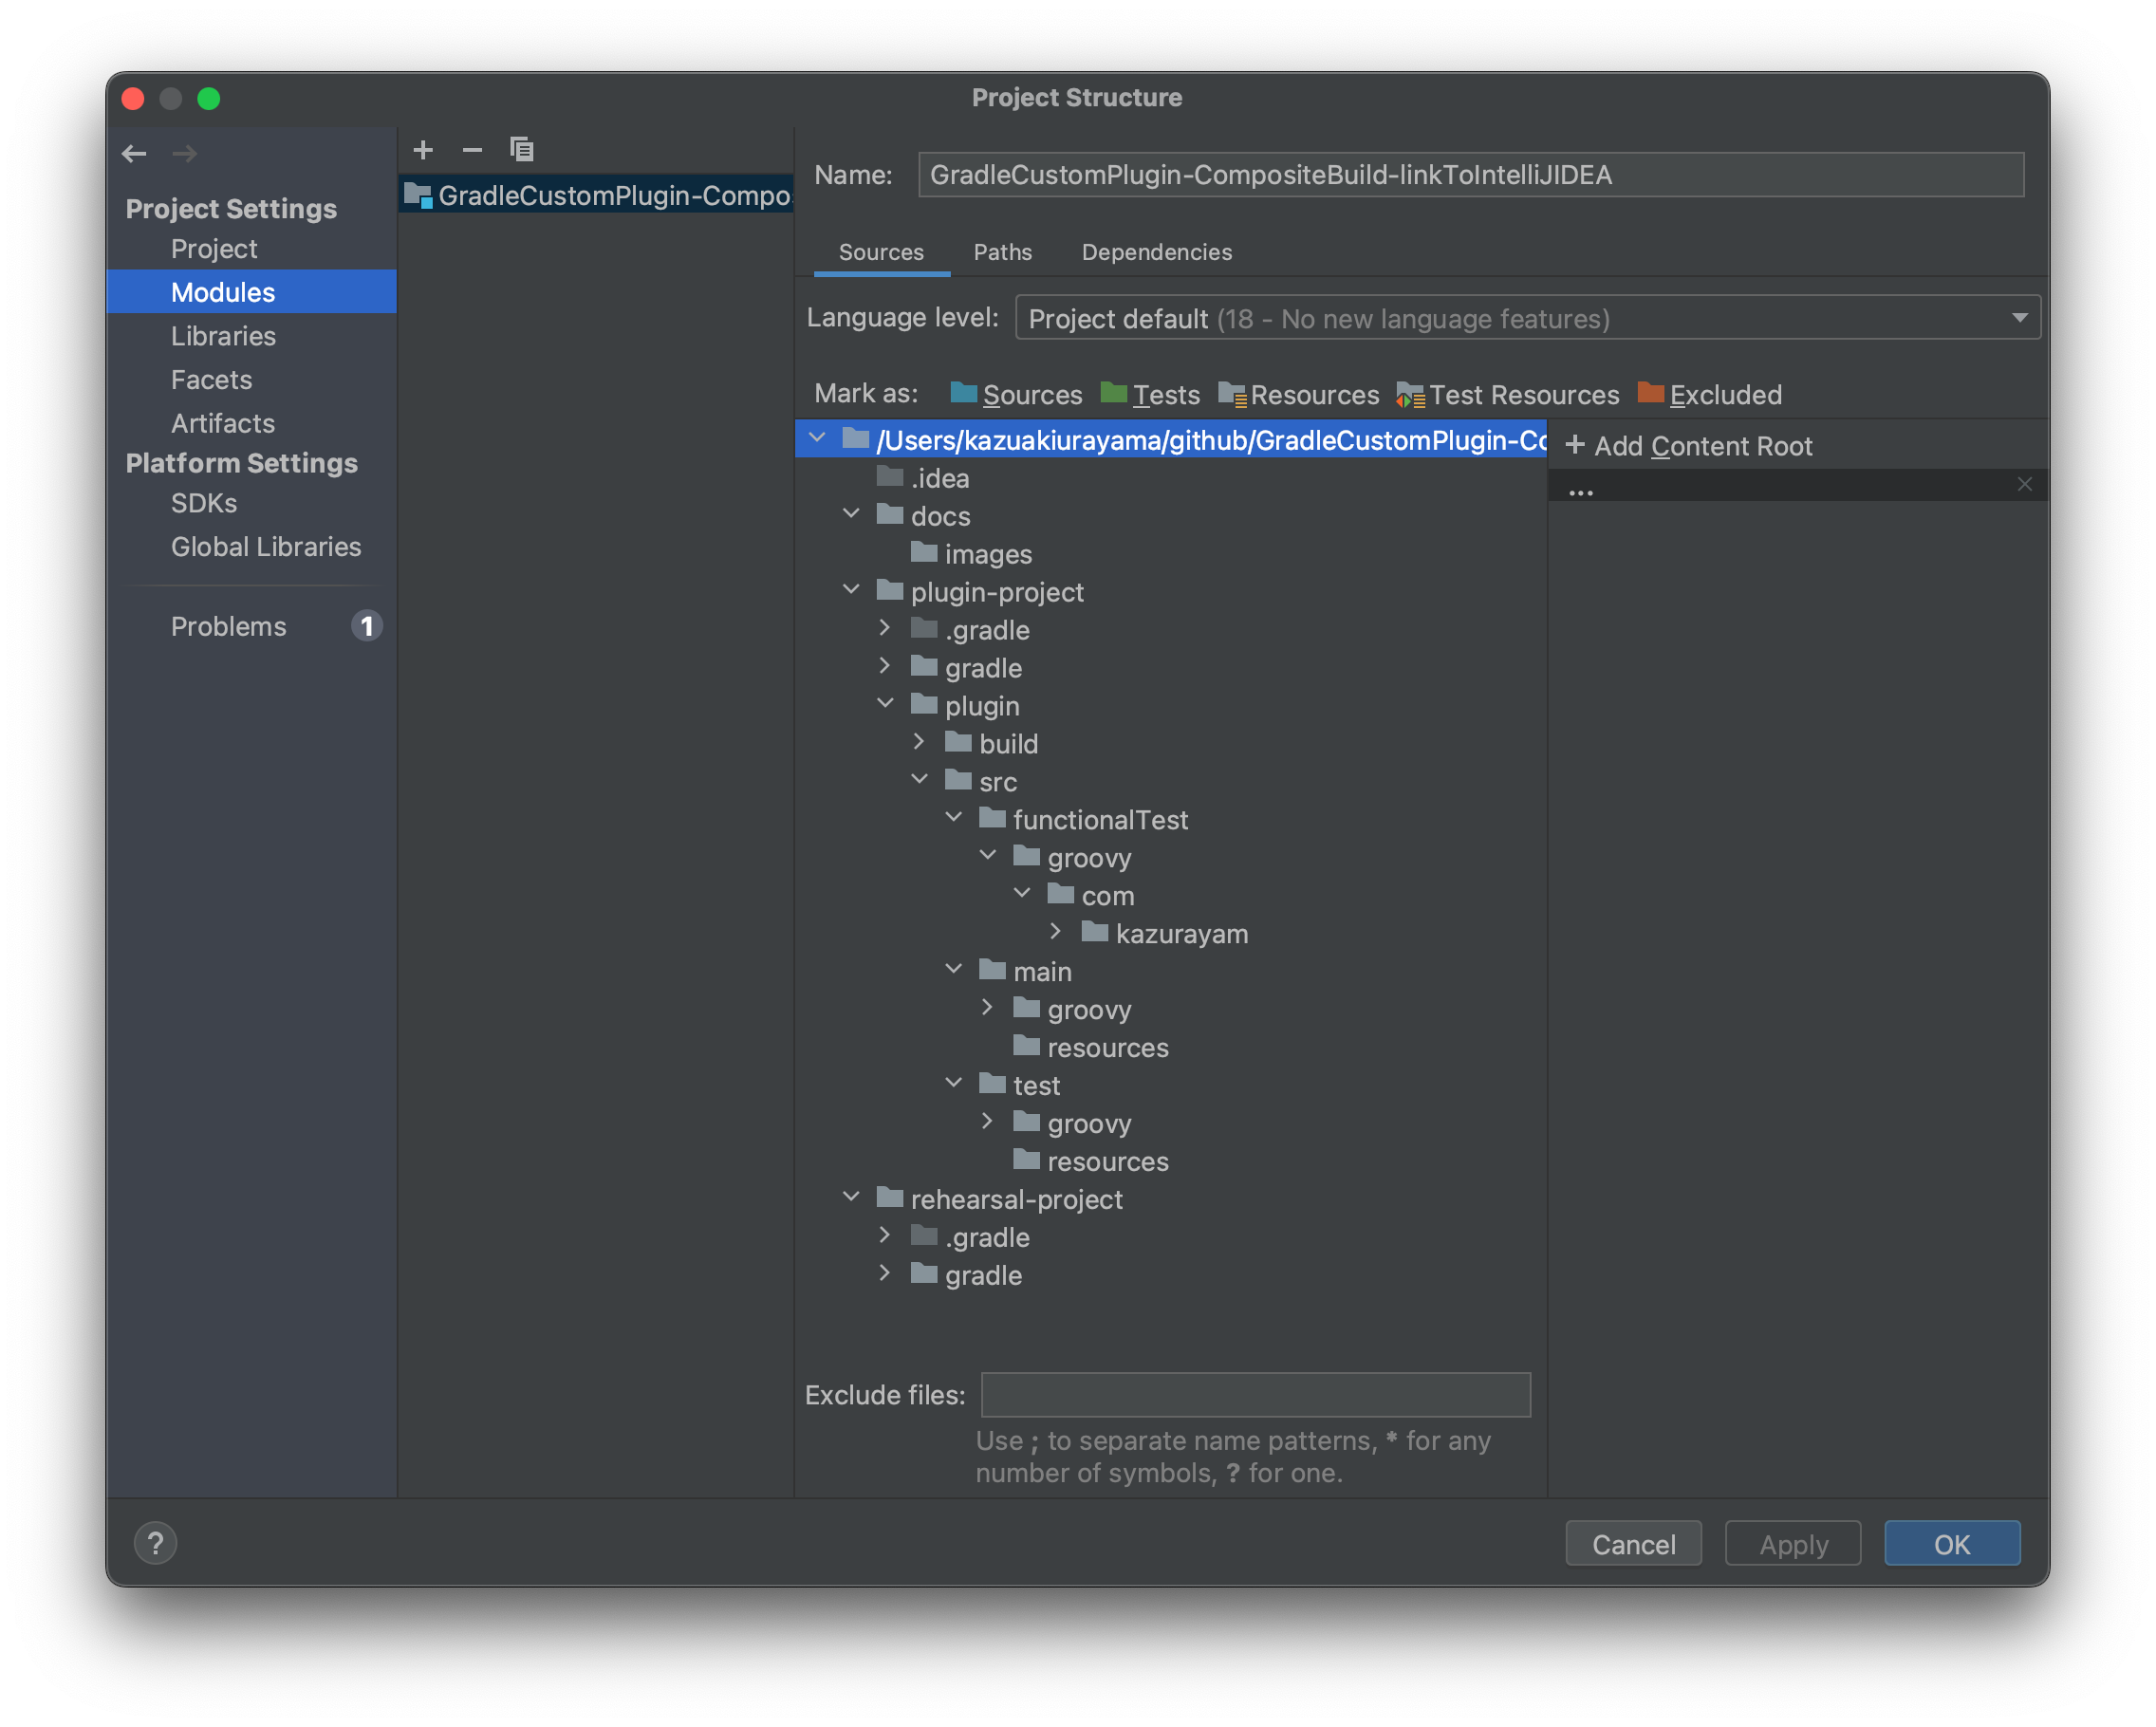Select Modules in sidebar
The width and height of the screenshot is (2156, 1727).
click(x=252, y=292)
